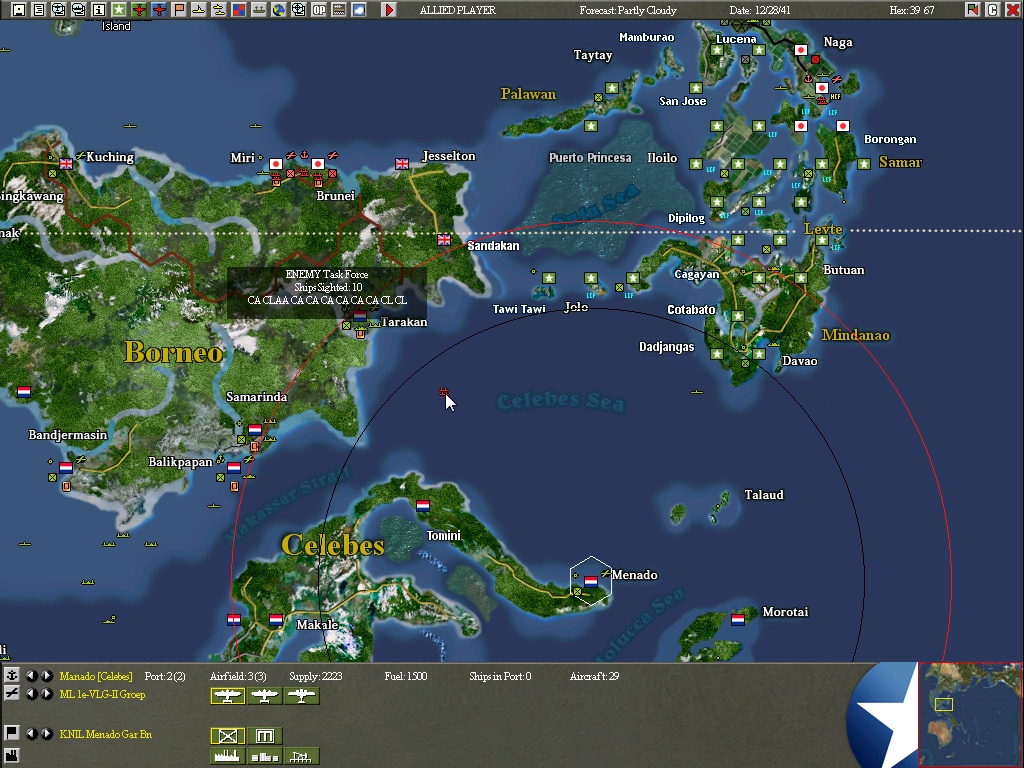The image size is (1024, 768).
Task: Click the 'Forecast: Partly Cloudy' text
Action: (628, 10)
